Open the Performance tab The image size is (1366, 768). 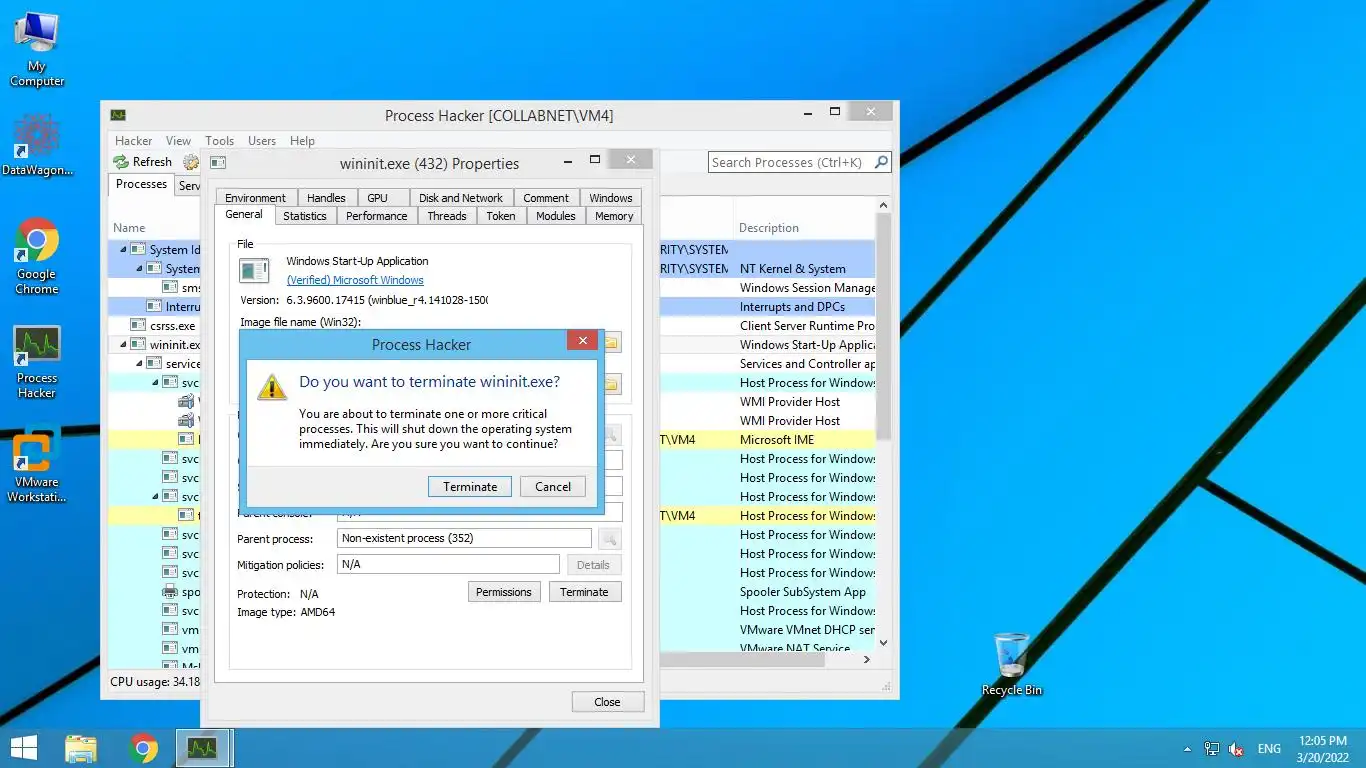tap(377, 216)
